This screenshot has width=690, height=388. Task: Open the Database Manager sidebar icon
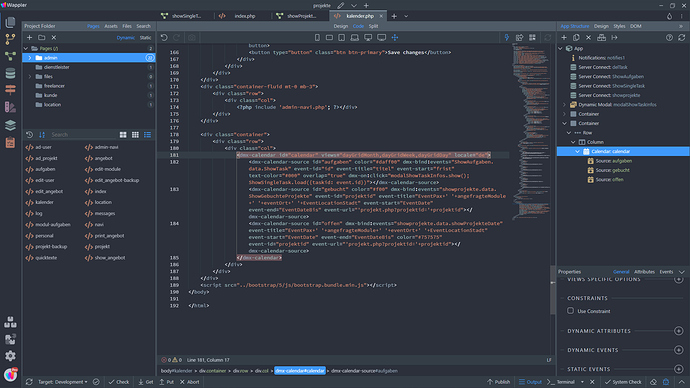[10, 73]
